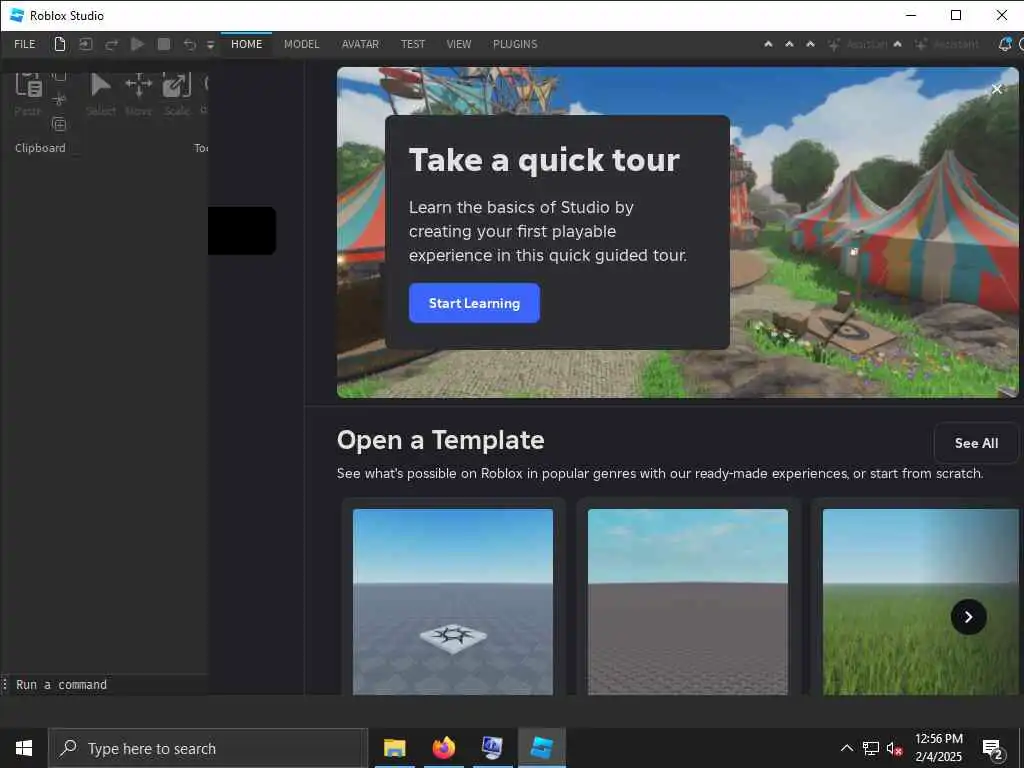Click the command bar drag handle dots
Screen dimensions: 1024x768
5,684
